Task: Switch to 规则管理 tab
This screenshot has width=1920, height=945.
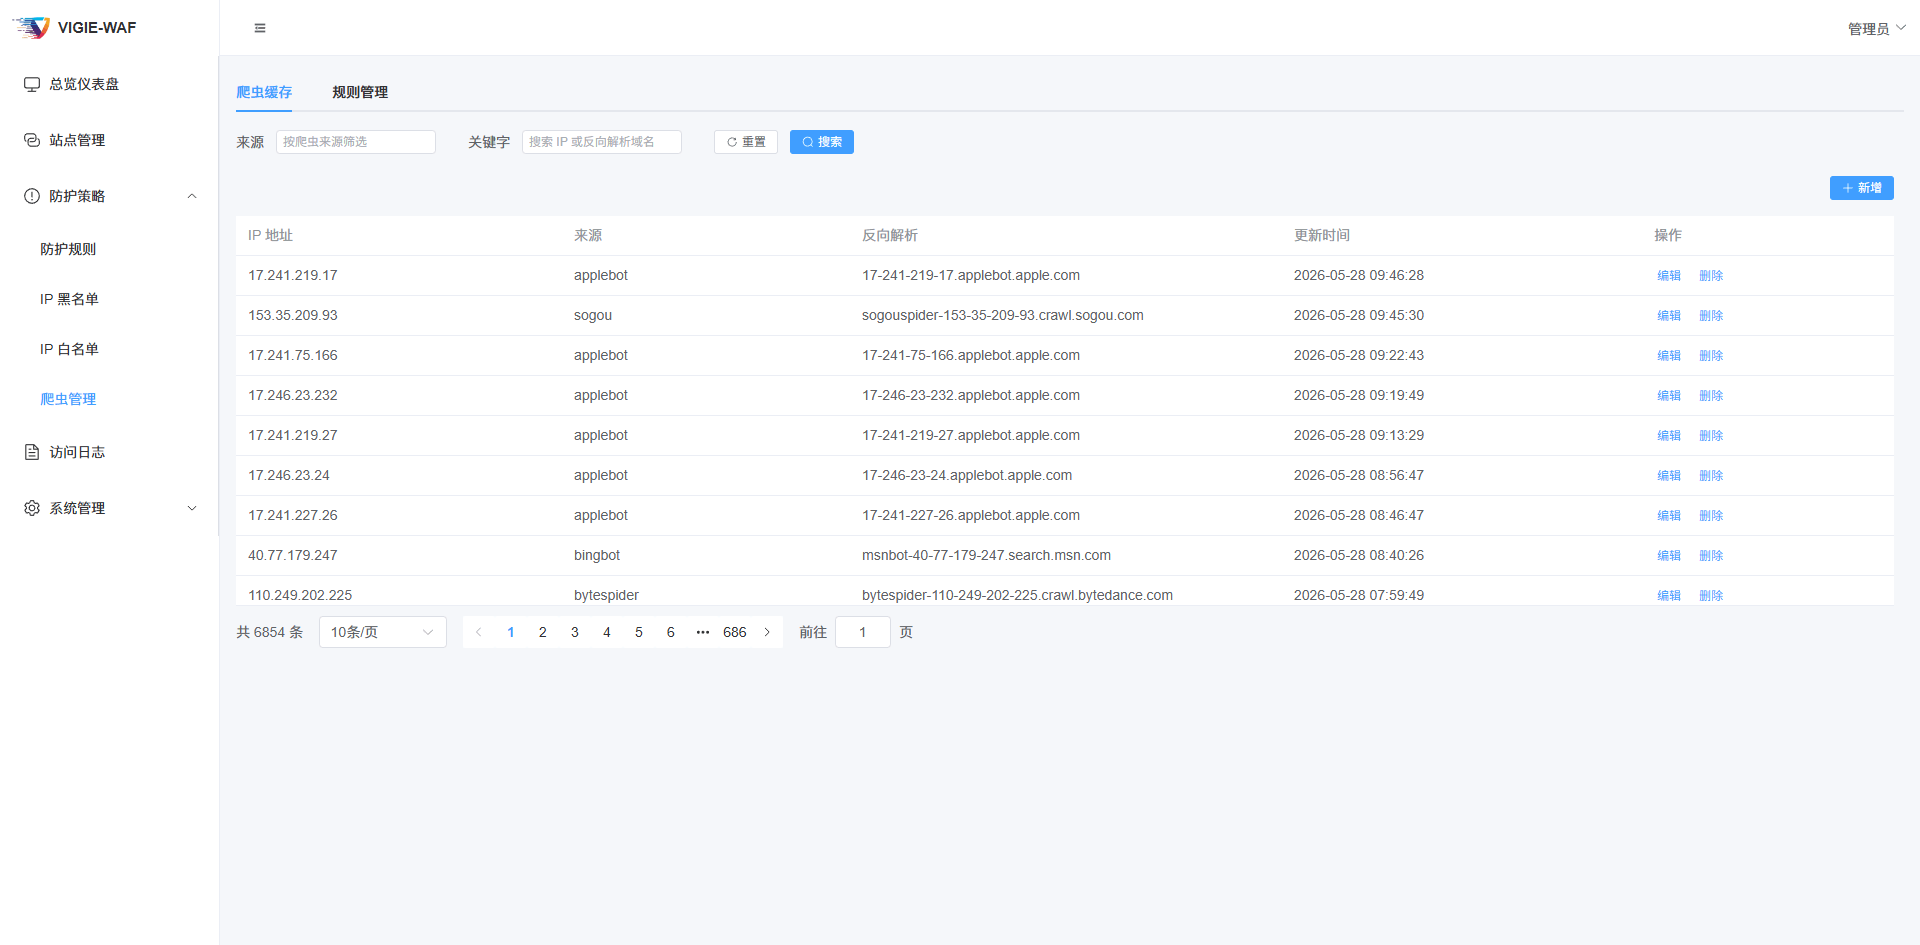Action: pyautogui.click(x=360, y=92)
